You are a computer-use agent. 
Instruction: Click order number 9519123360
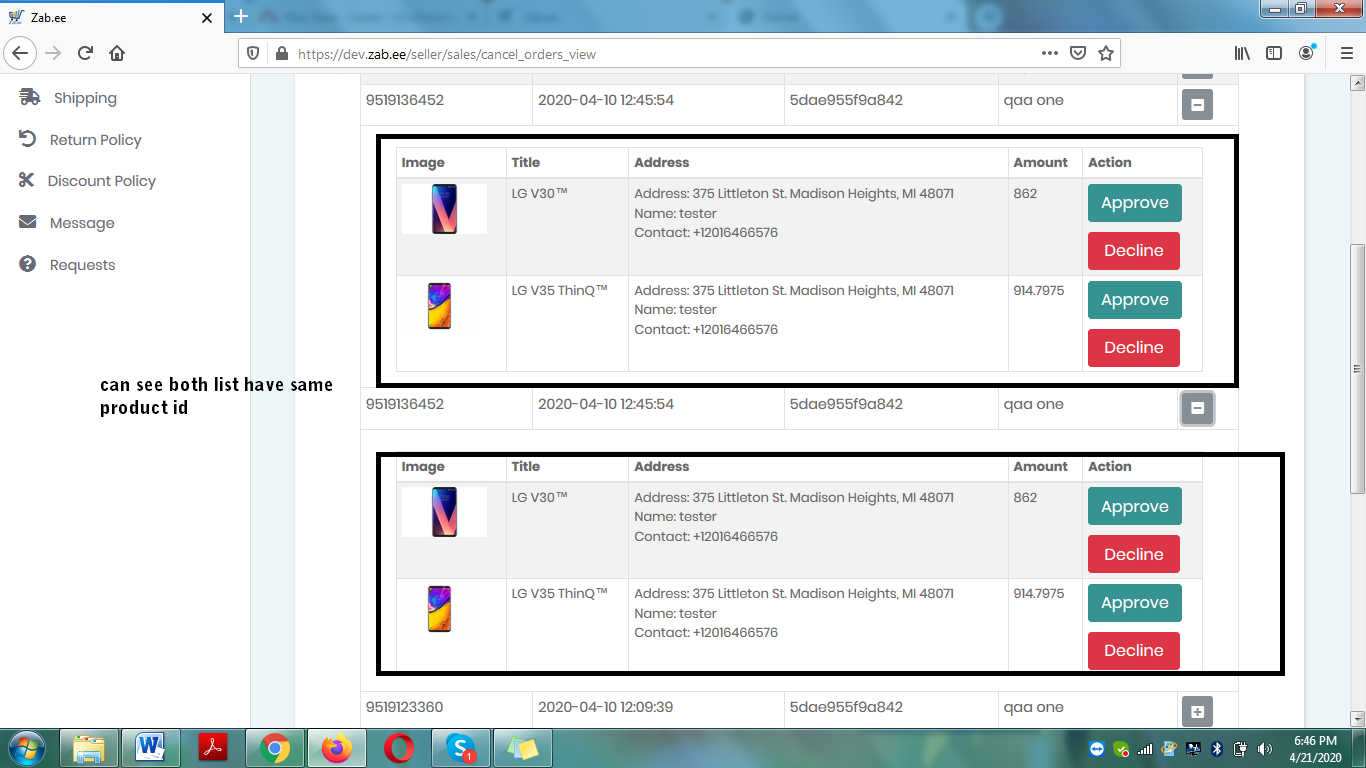tap(405, 707)
